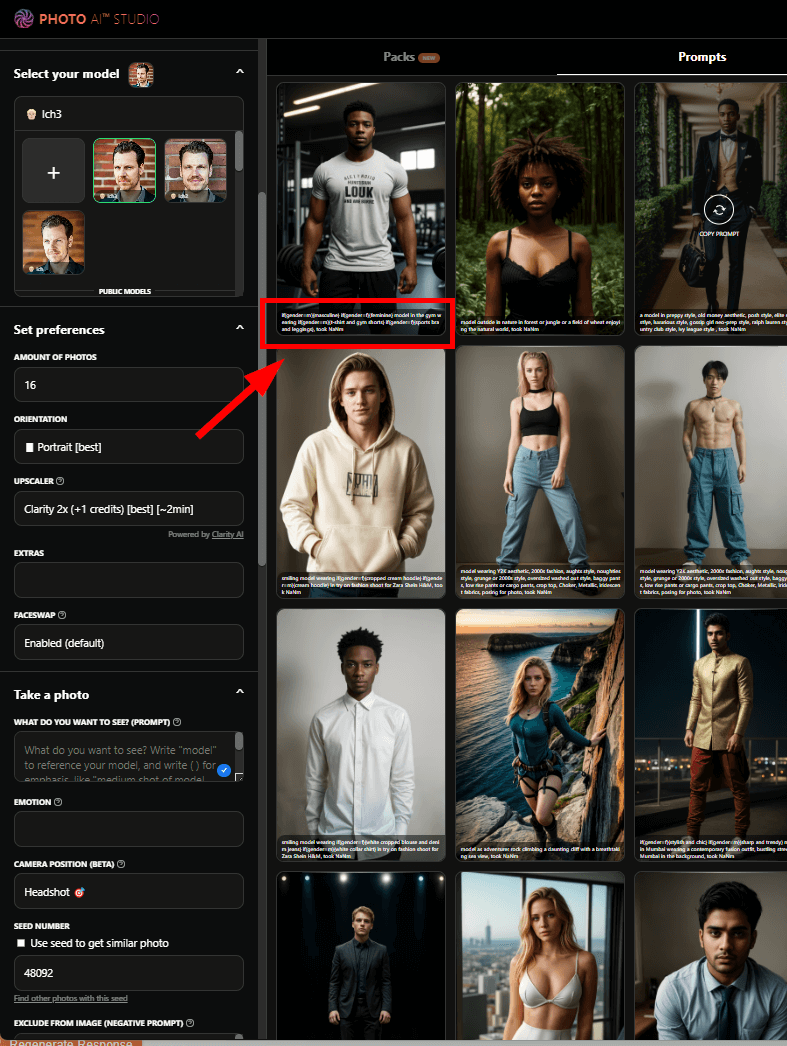787x1046 pixels.
Task: Click the prompt help icon
Action: pos(177,722)
